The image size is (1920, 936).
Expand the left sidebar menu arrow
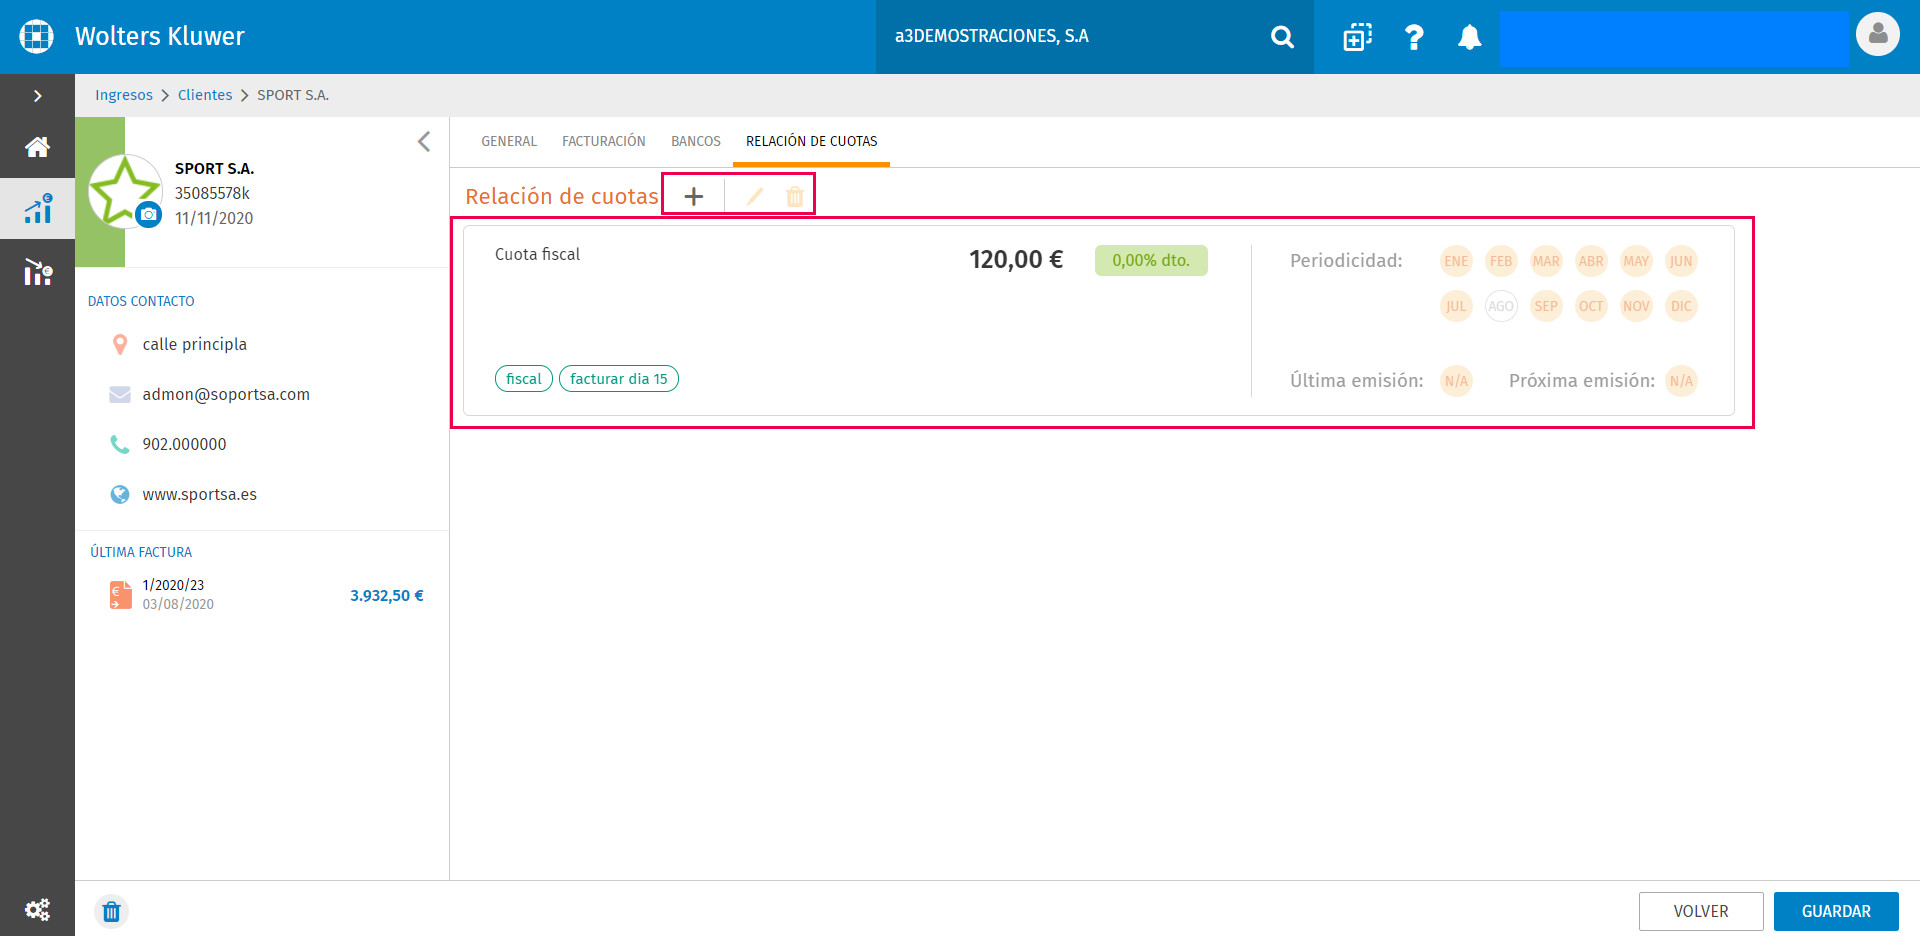pyautogui.click(x=37, y=96)
